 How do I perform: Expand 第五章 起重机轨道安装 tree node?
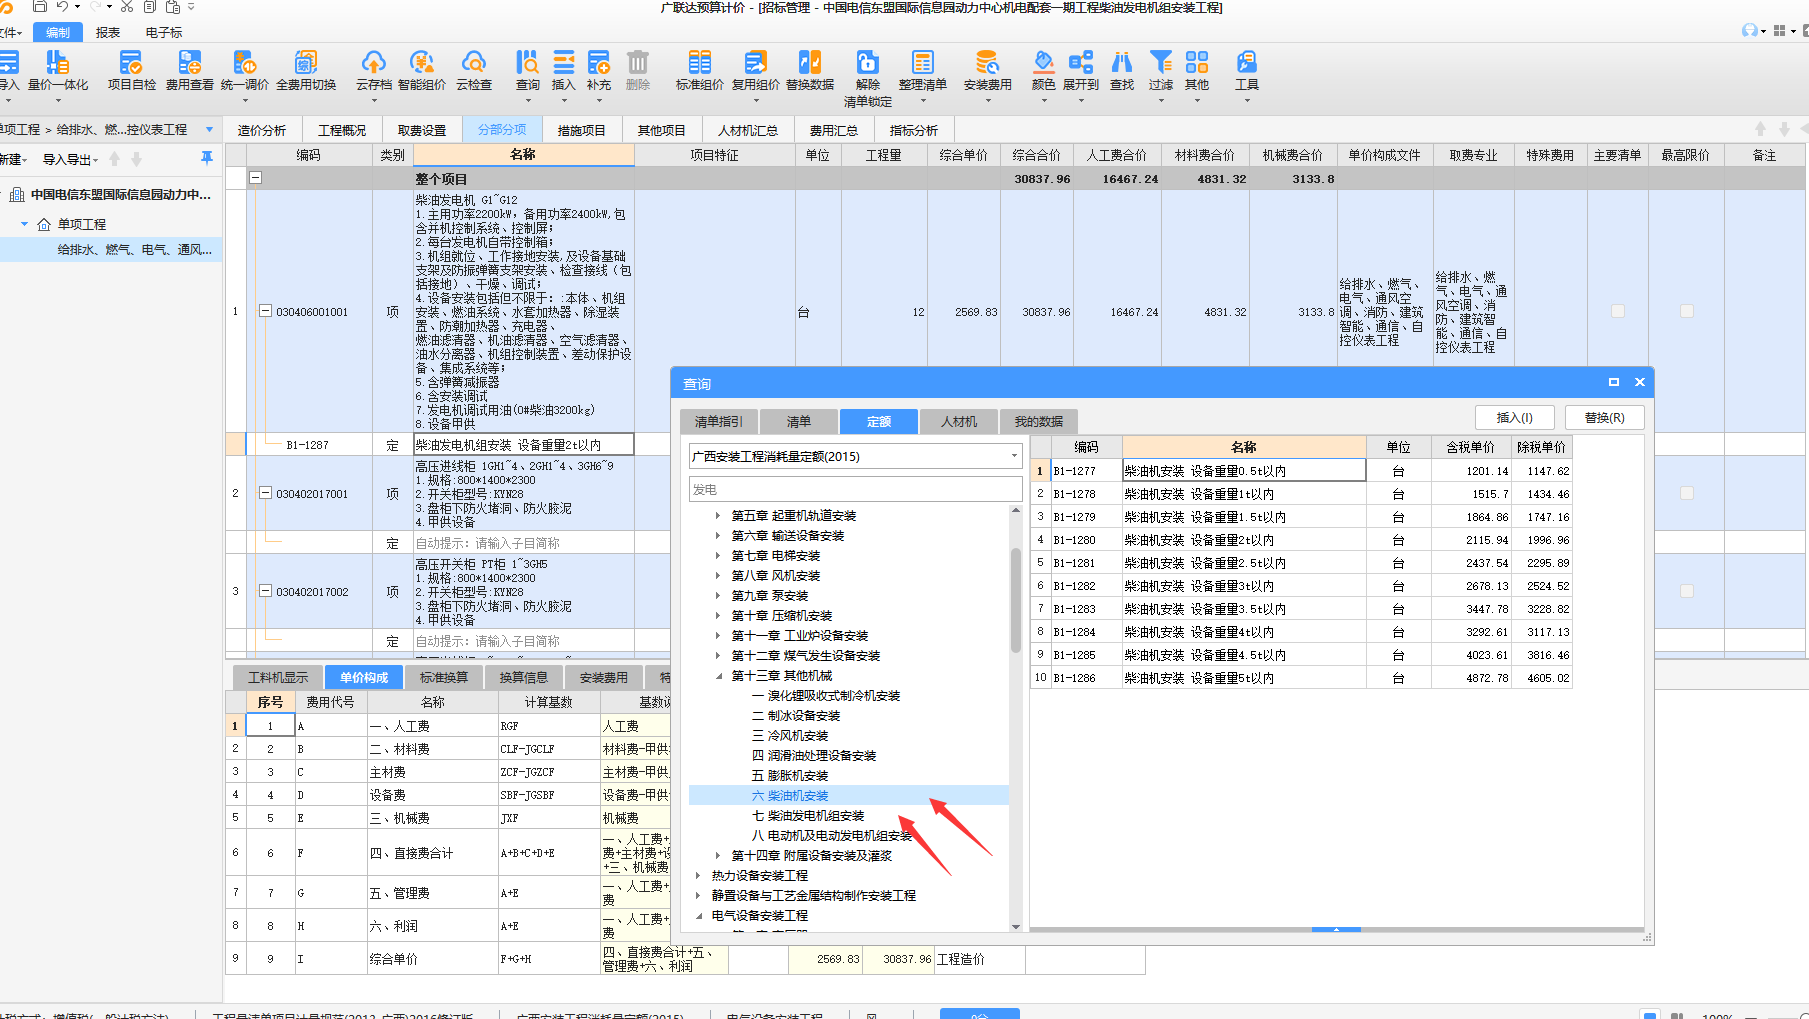pyautogui.click(x=718, y=516)
